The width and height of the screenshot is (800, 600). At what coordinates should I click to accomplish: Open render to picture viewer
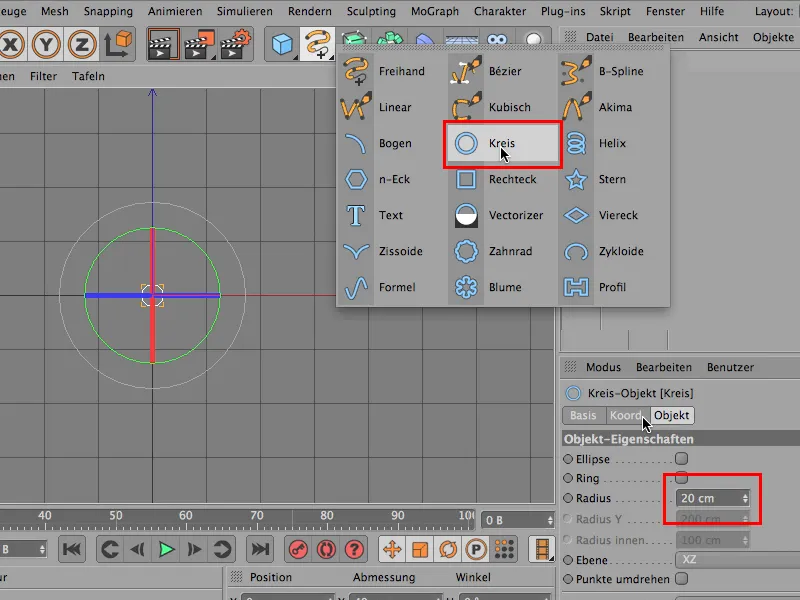[x=199, y=44]
